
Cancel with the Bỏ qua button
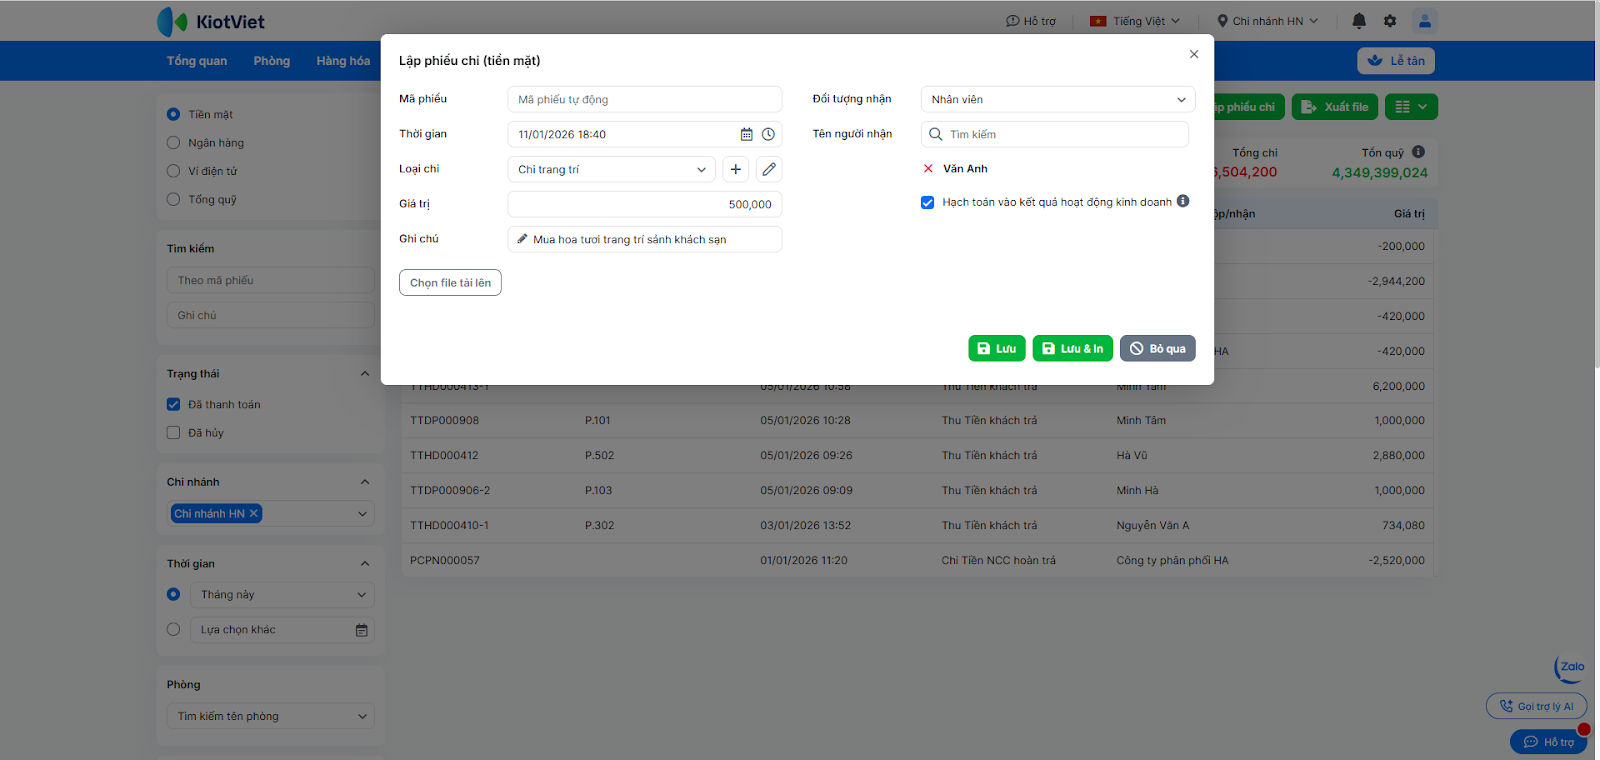point(1158,348)
